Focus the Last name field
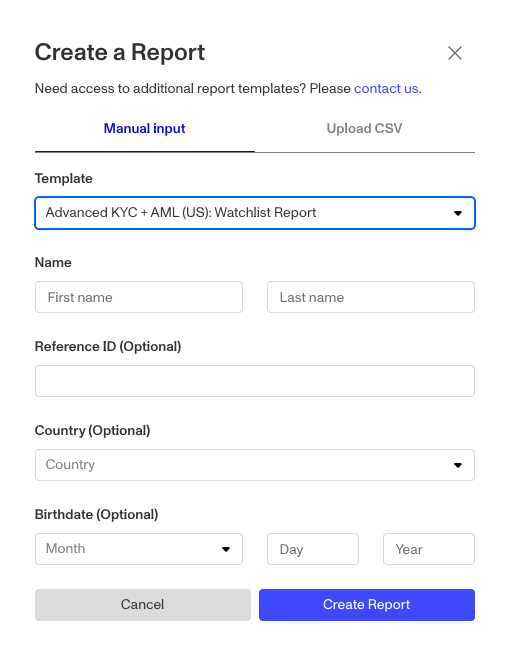 click(x=371, y=297)
